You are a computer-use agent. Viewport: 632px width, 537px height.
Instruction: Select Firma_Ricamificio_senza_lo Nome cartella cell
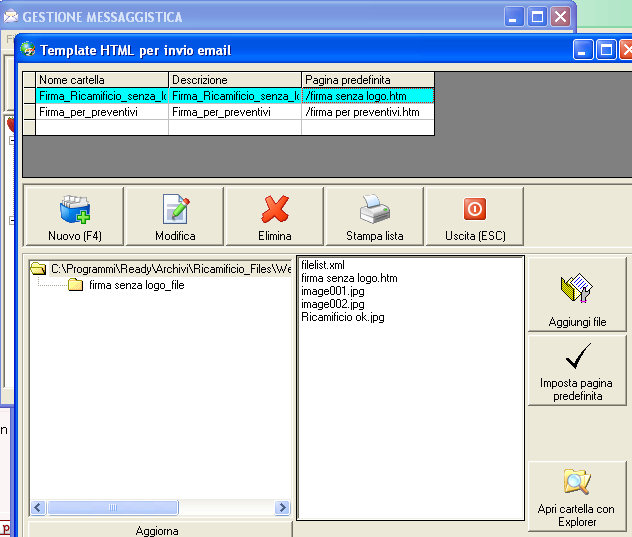click(102, 96)
